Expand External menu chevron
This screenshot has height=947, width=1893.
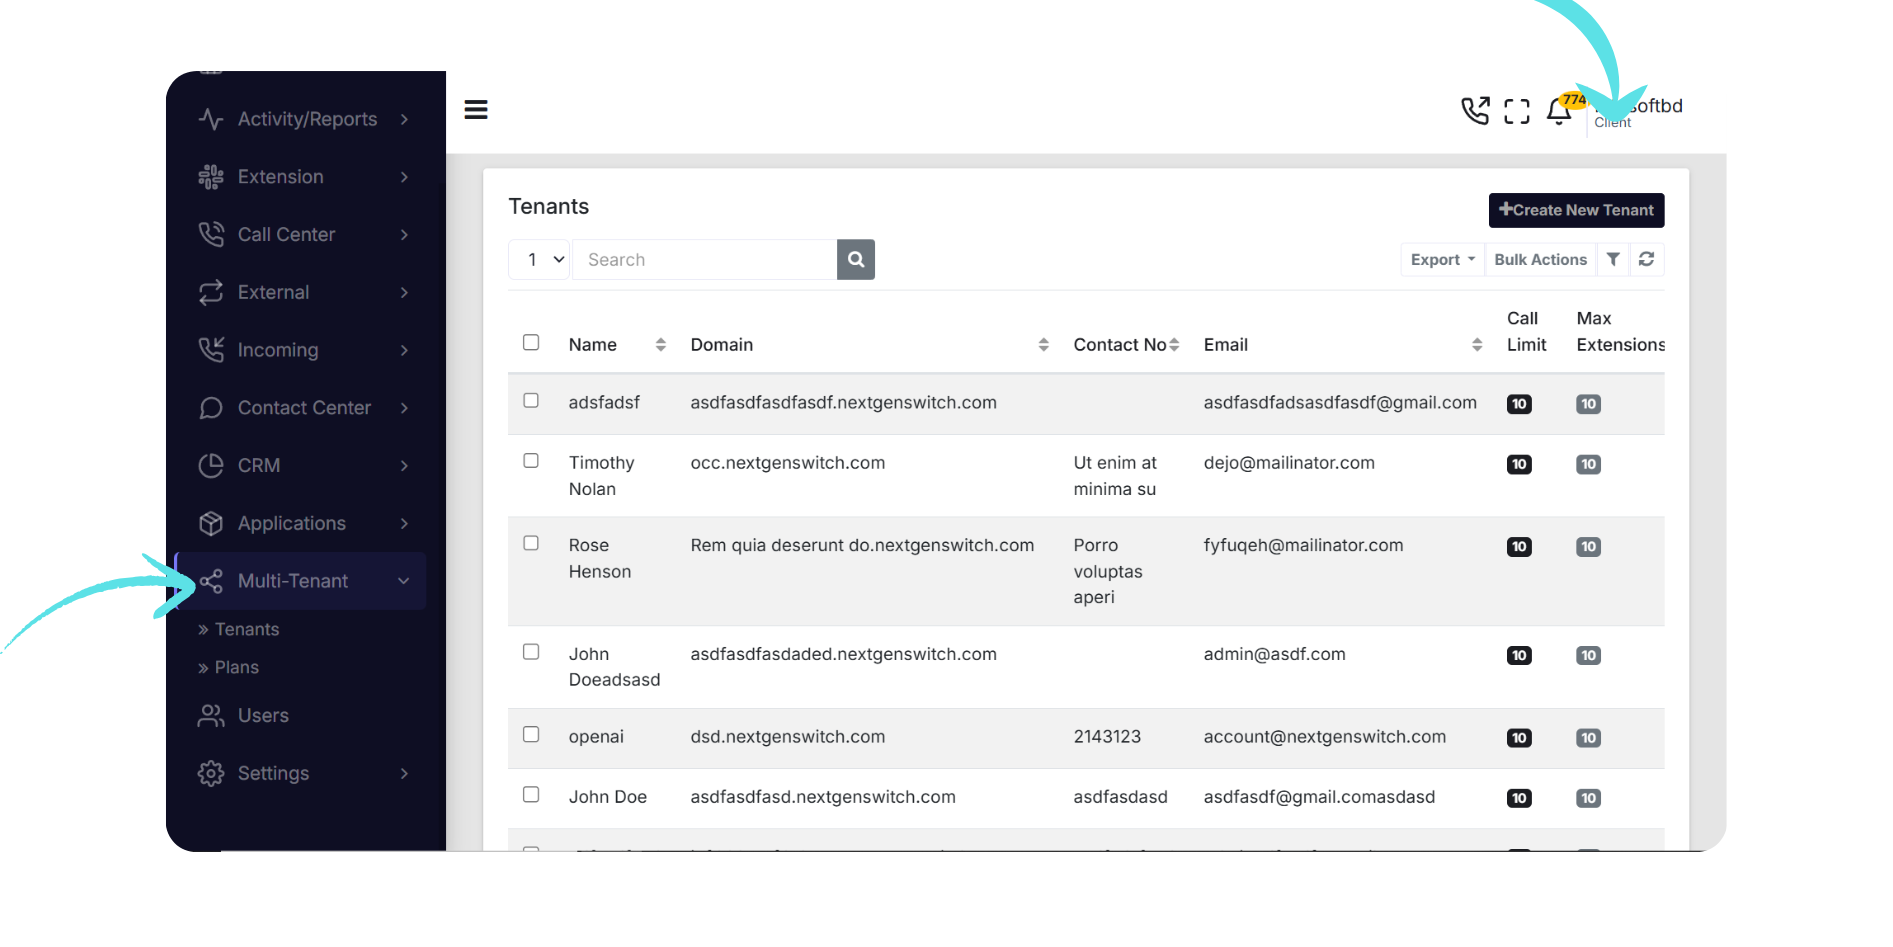[404, 292]
